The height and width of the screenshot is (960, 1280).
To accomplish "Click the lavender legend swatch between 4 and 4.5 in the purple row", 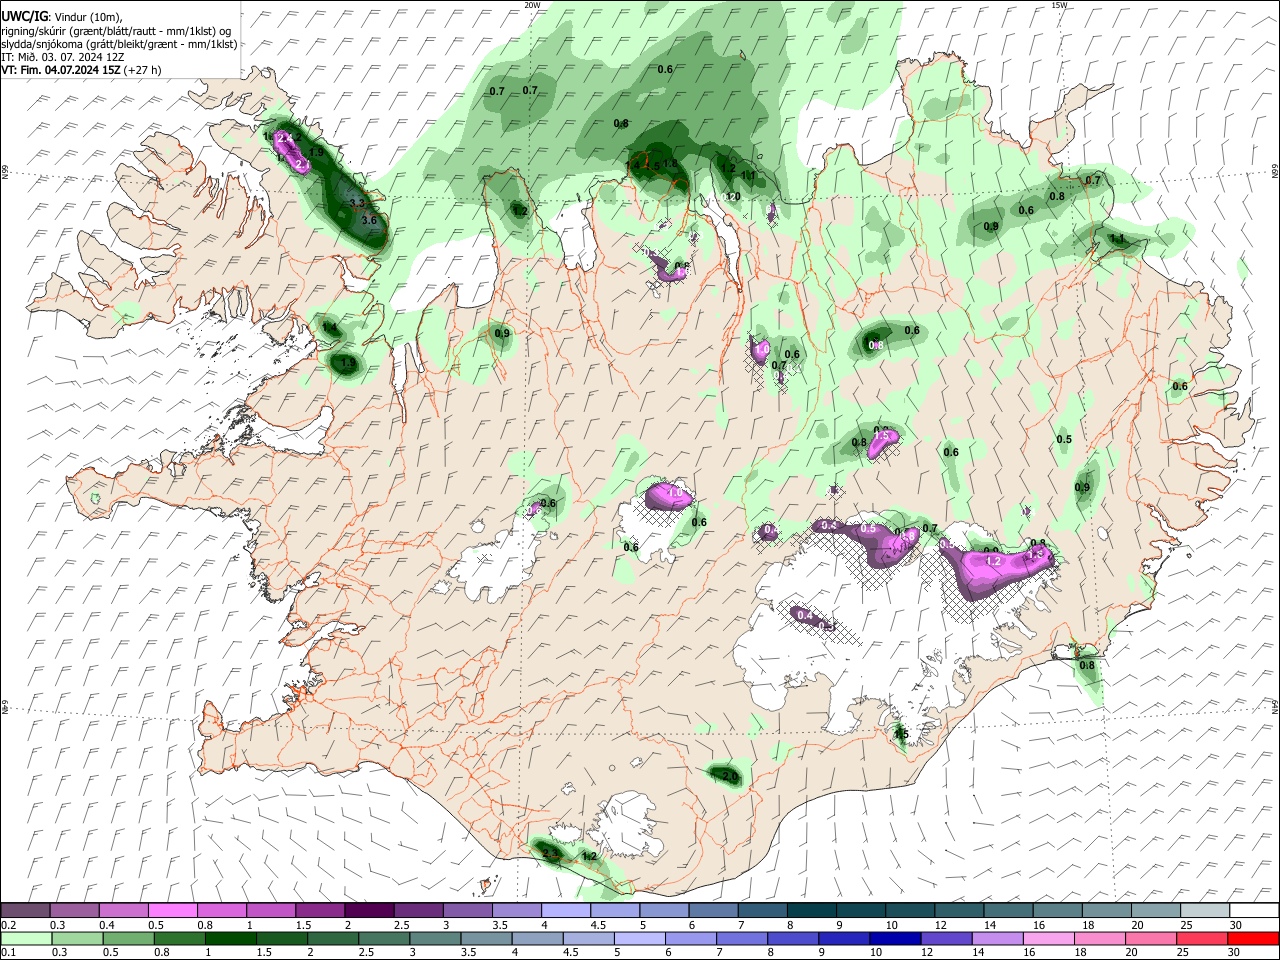I will coord(565,910).
